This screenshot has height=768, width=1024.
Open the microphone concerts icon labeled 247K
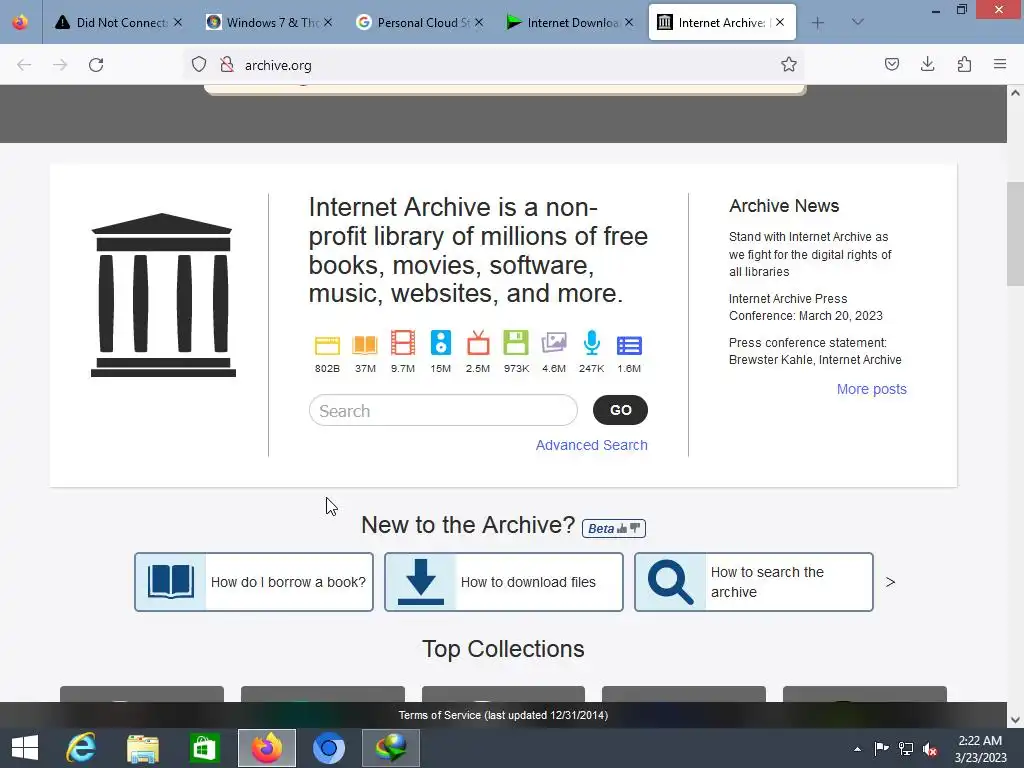click(x=592, y=343)
